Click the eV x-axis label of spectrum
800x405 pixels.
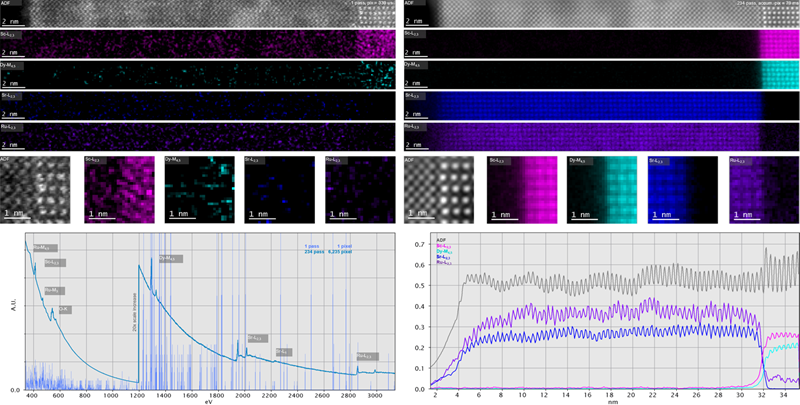click(208, 402)
